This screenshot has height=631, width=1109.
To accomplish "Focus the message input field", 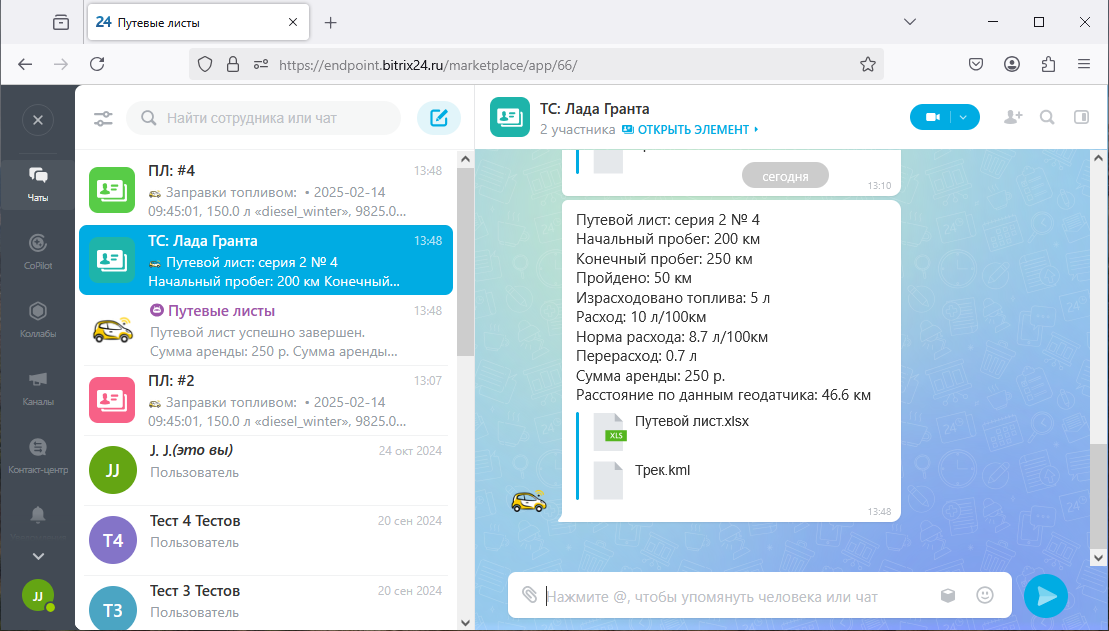I will tap(736, 596).
